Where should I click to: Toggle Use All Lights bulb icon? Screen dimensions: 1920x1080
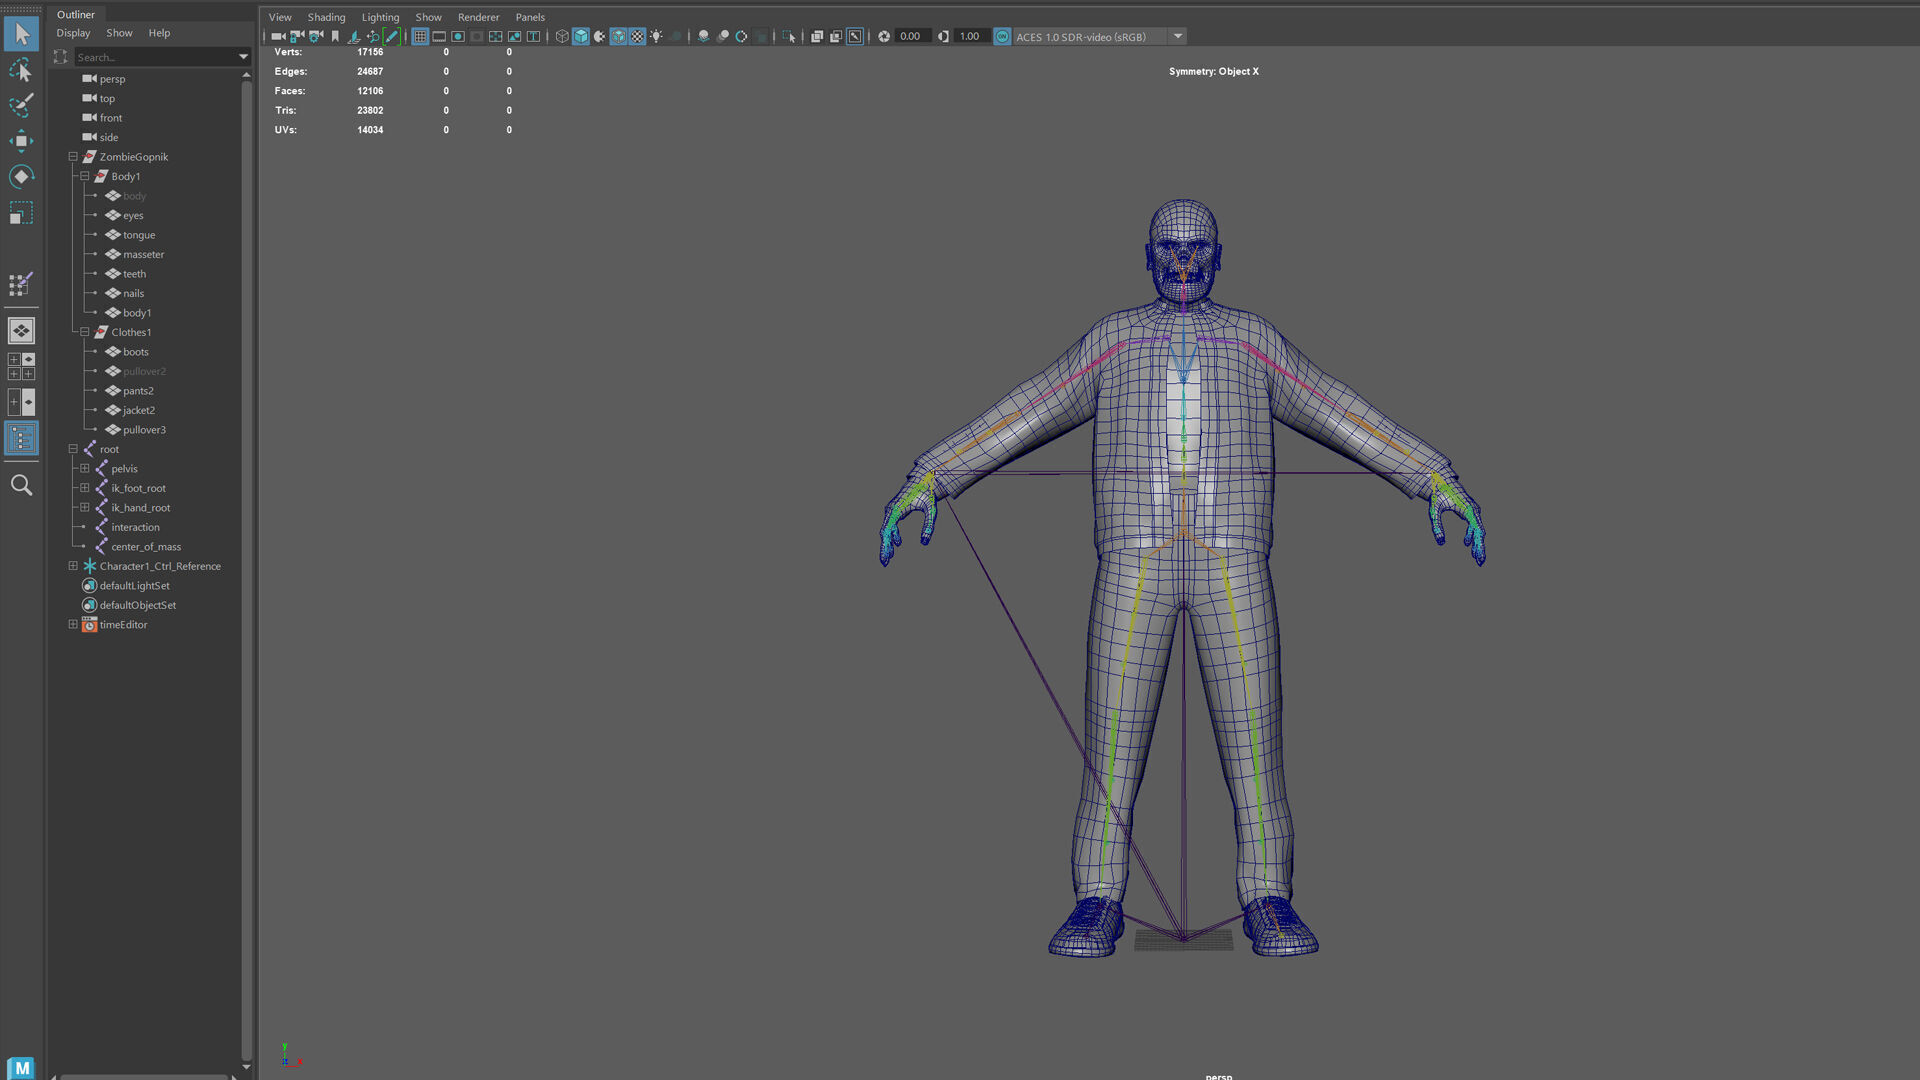pos(657,36)
